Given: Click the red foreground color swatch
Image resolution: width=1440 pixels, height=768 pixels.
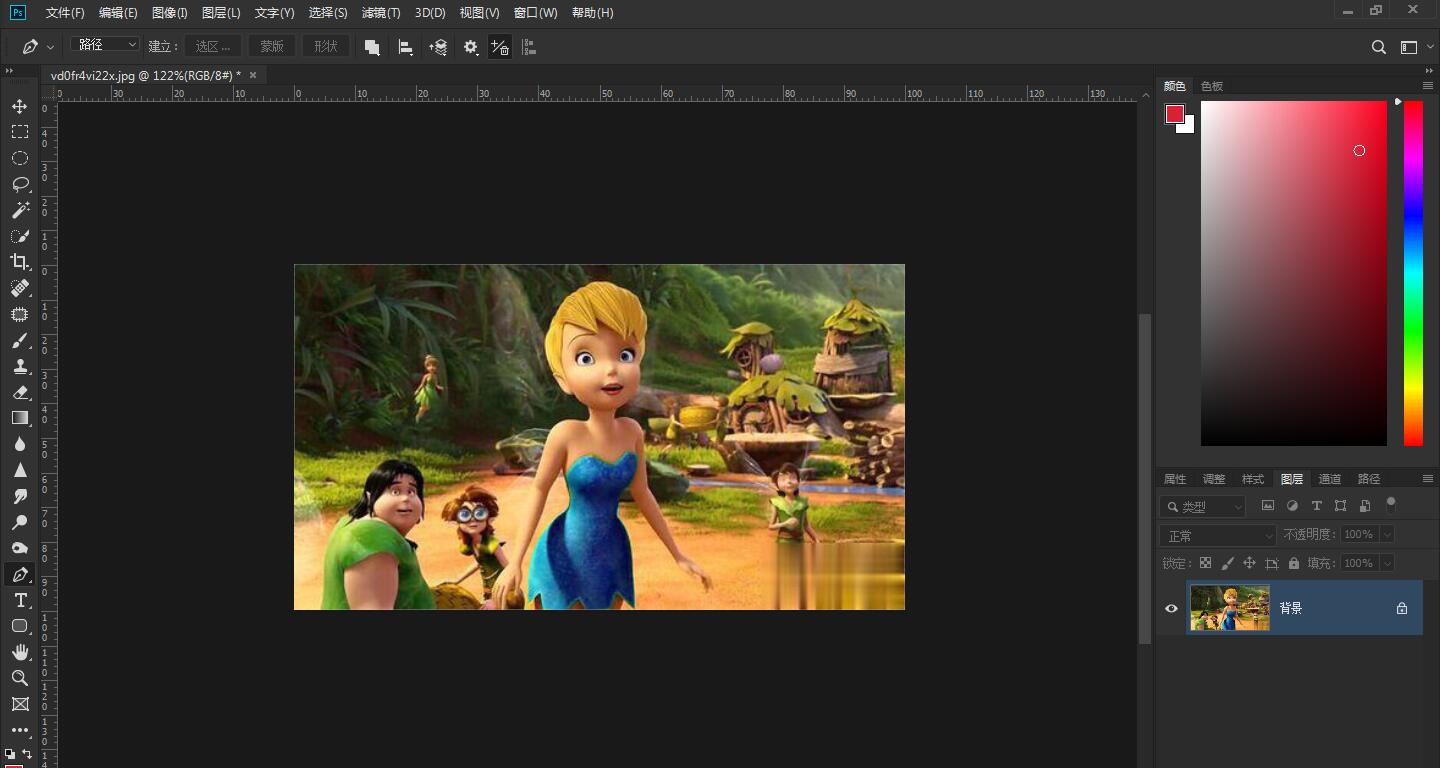Looking at the screenshot, I should (x=1175, y=114).
